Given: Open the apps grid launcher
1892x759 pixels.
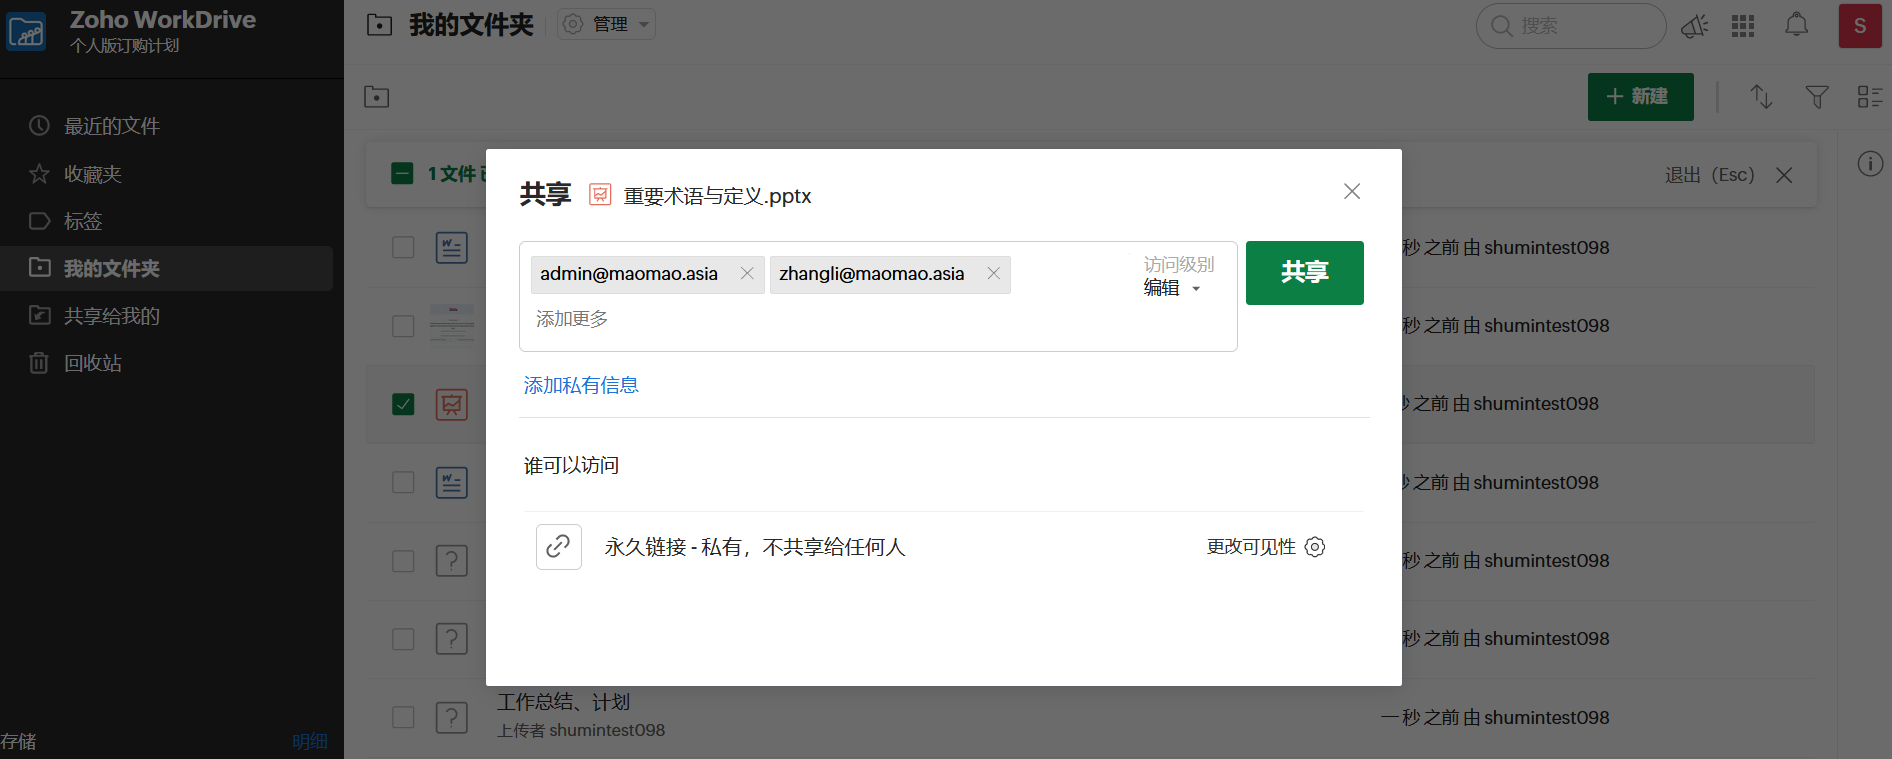Looking at the screenshot, I should pos(1743,26).
